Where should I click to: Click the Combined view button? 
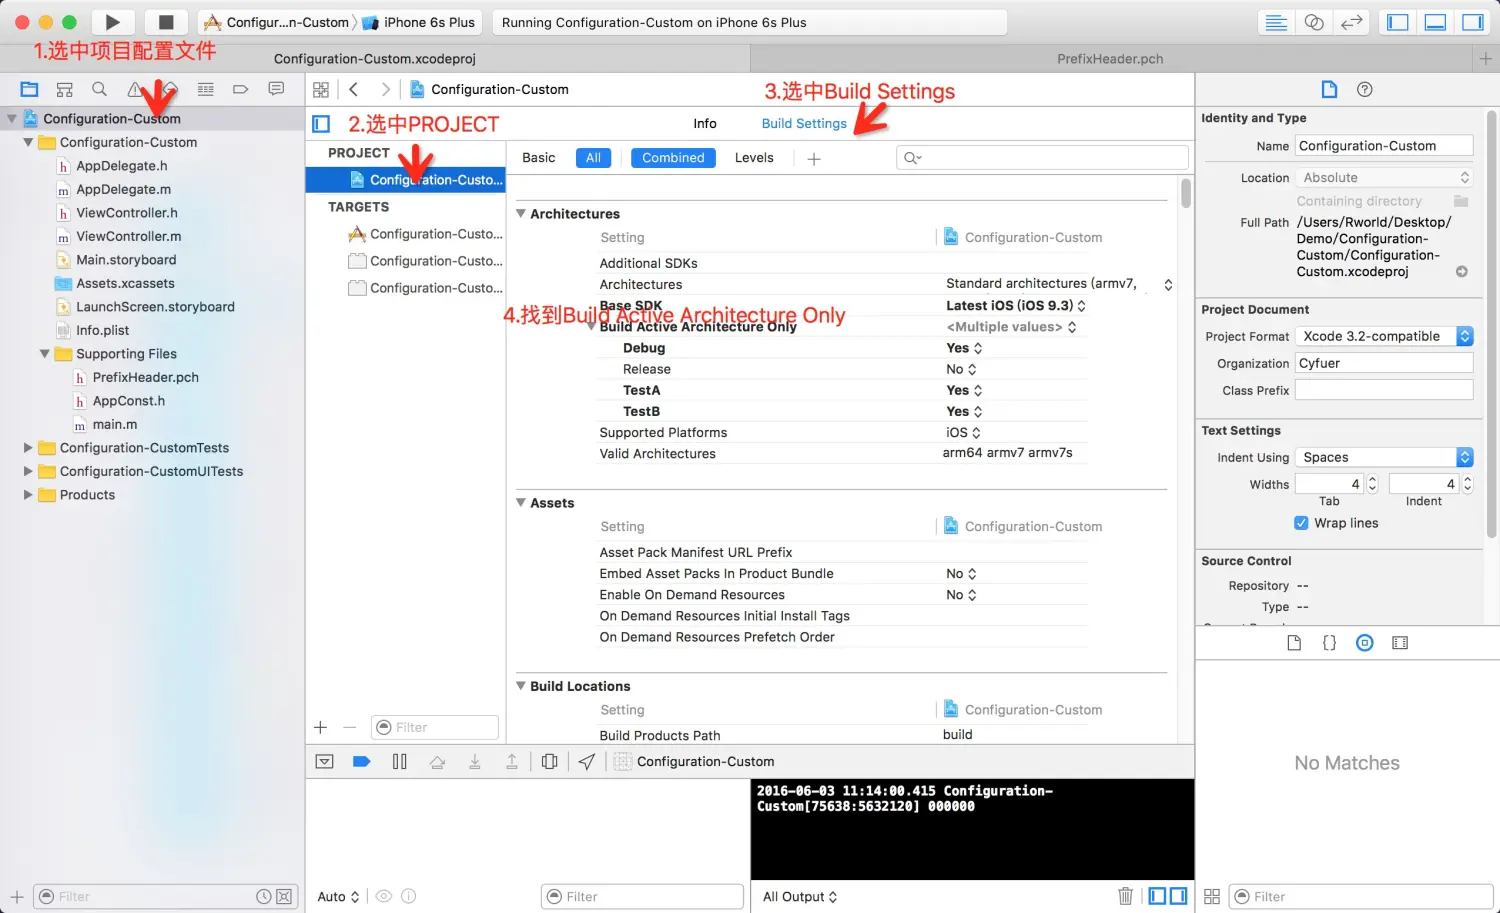point(673,158)
